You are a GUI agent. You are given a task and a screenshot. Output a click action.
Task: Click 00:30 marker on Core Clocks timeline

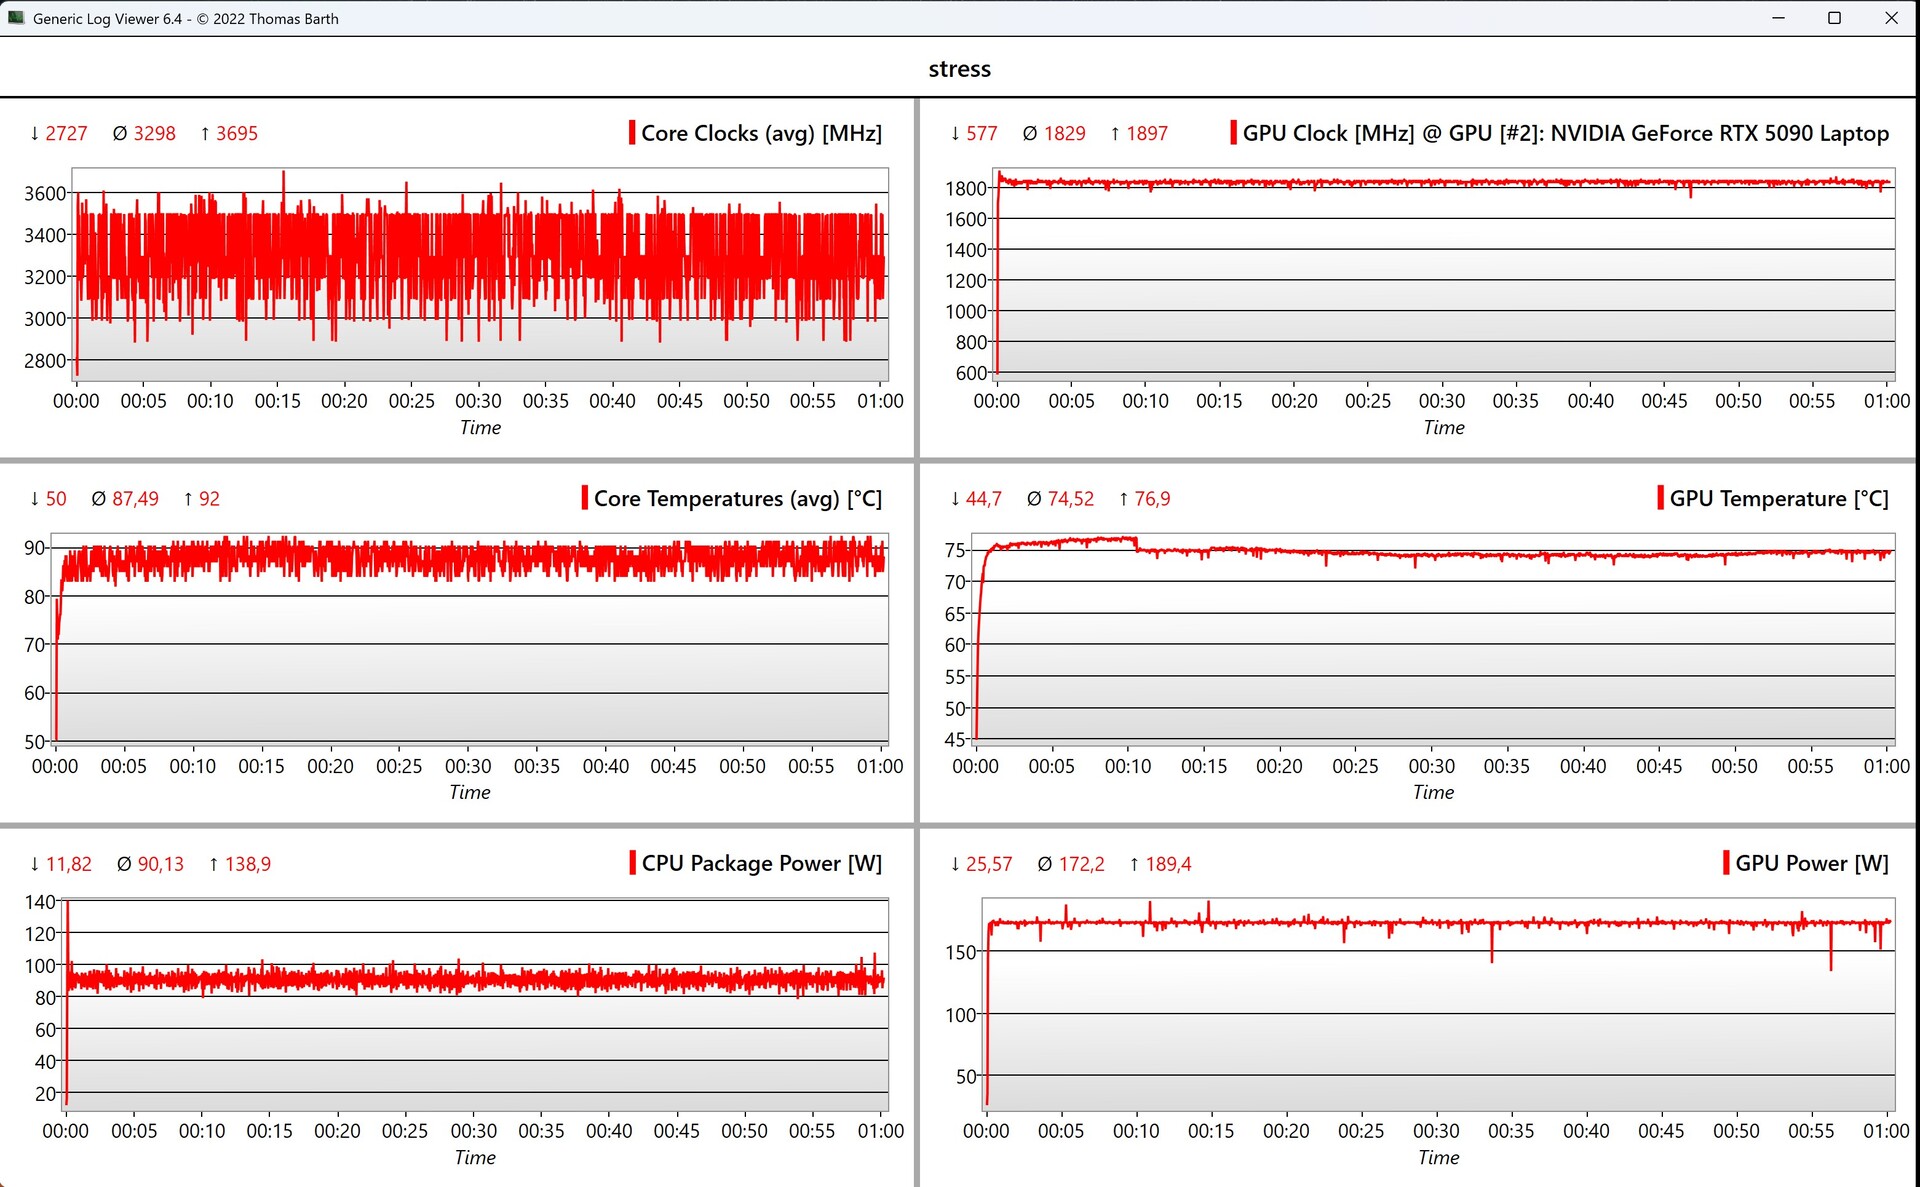(478, 401)
